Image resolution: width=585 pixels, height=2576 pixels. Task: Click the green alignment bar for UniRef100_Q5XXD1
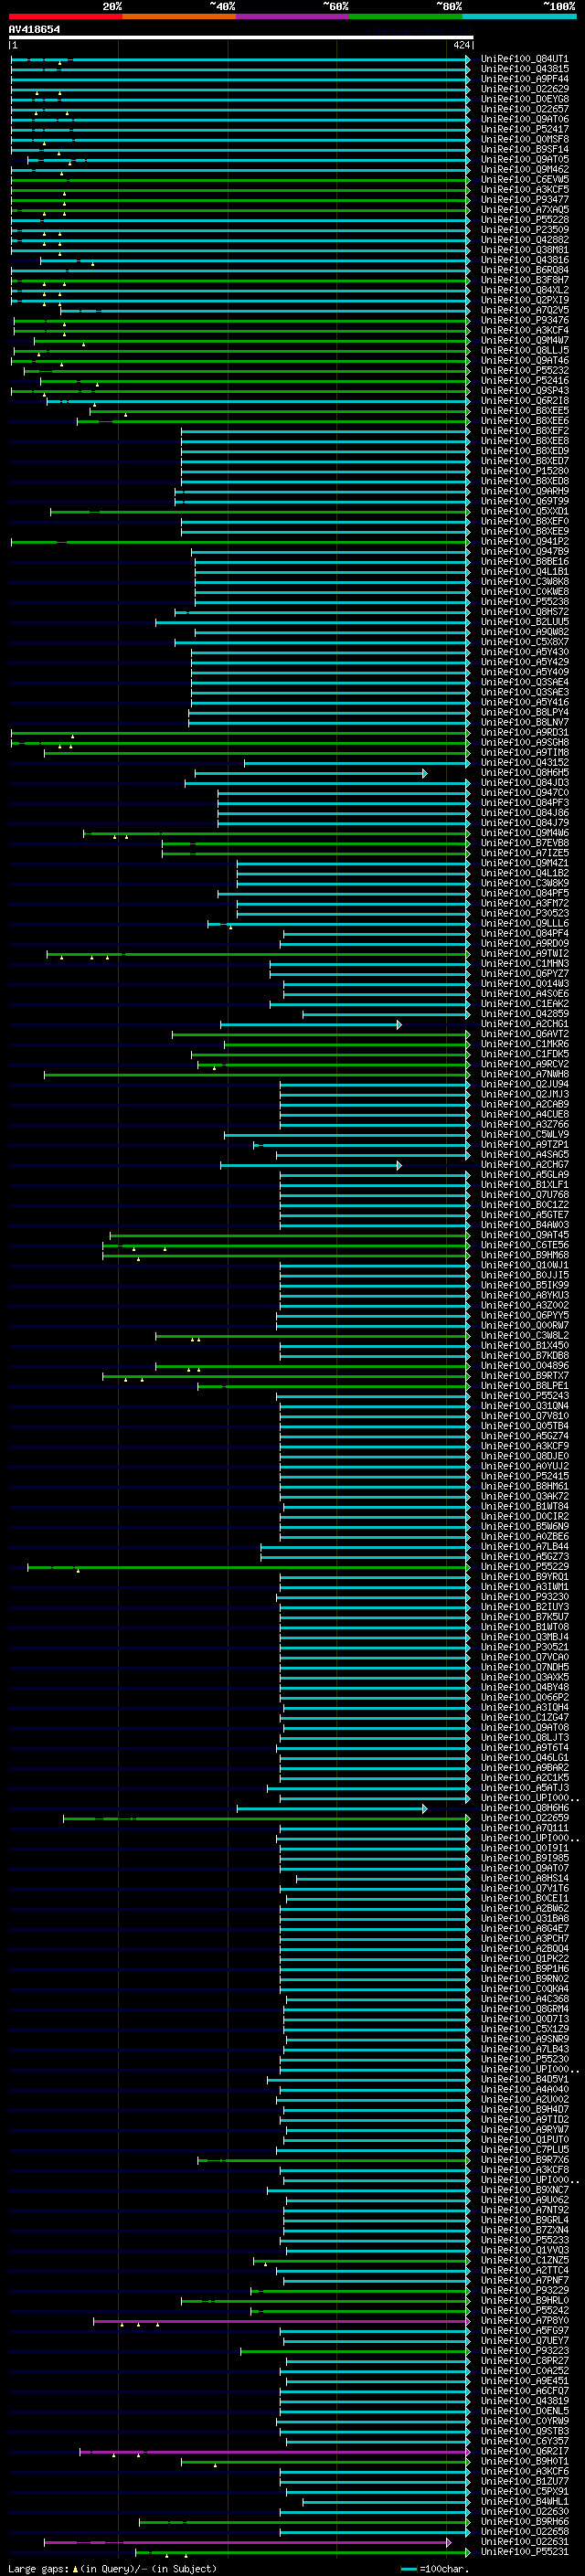tap(260, 511)
